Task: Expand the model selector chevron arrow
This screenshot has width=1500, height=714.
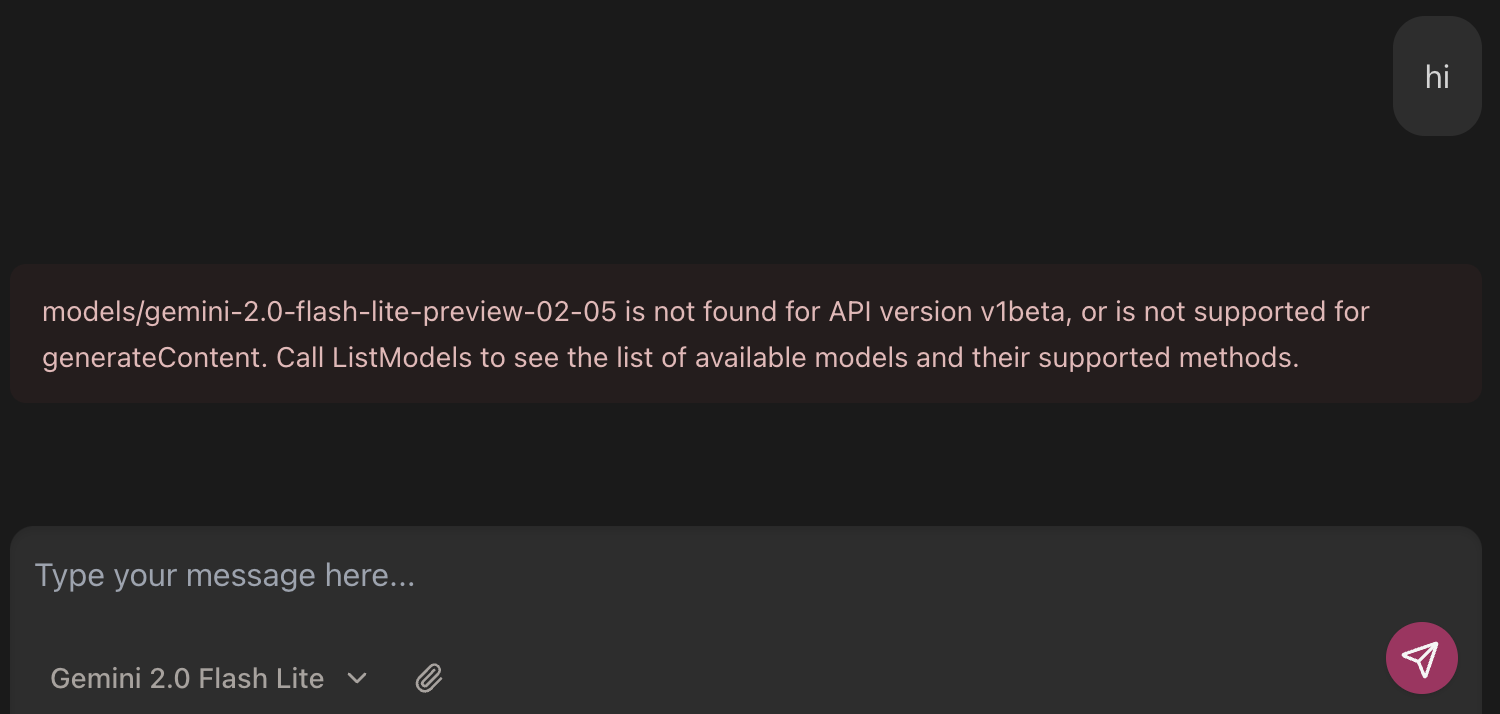Action: (357, 679)
